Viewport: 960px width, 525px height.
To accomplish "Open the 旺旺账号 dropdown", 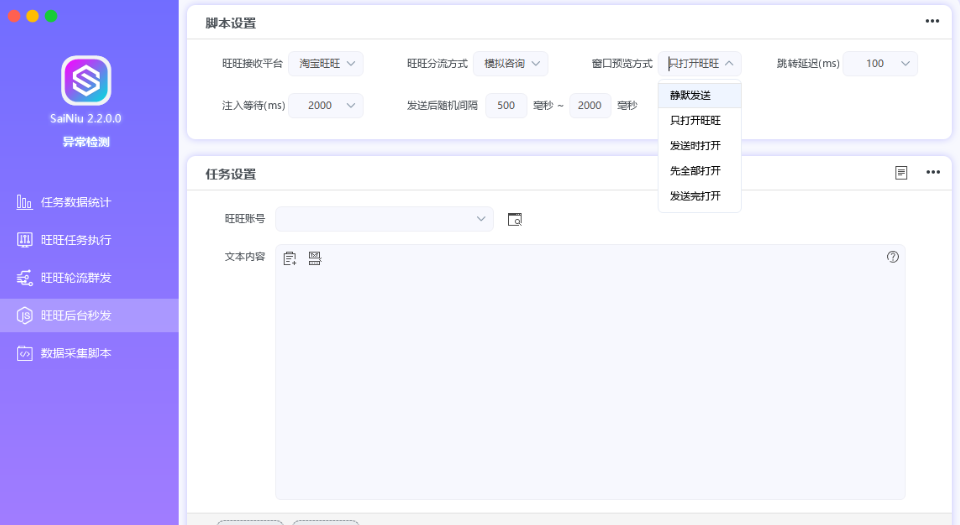I will (384, 219).
